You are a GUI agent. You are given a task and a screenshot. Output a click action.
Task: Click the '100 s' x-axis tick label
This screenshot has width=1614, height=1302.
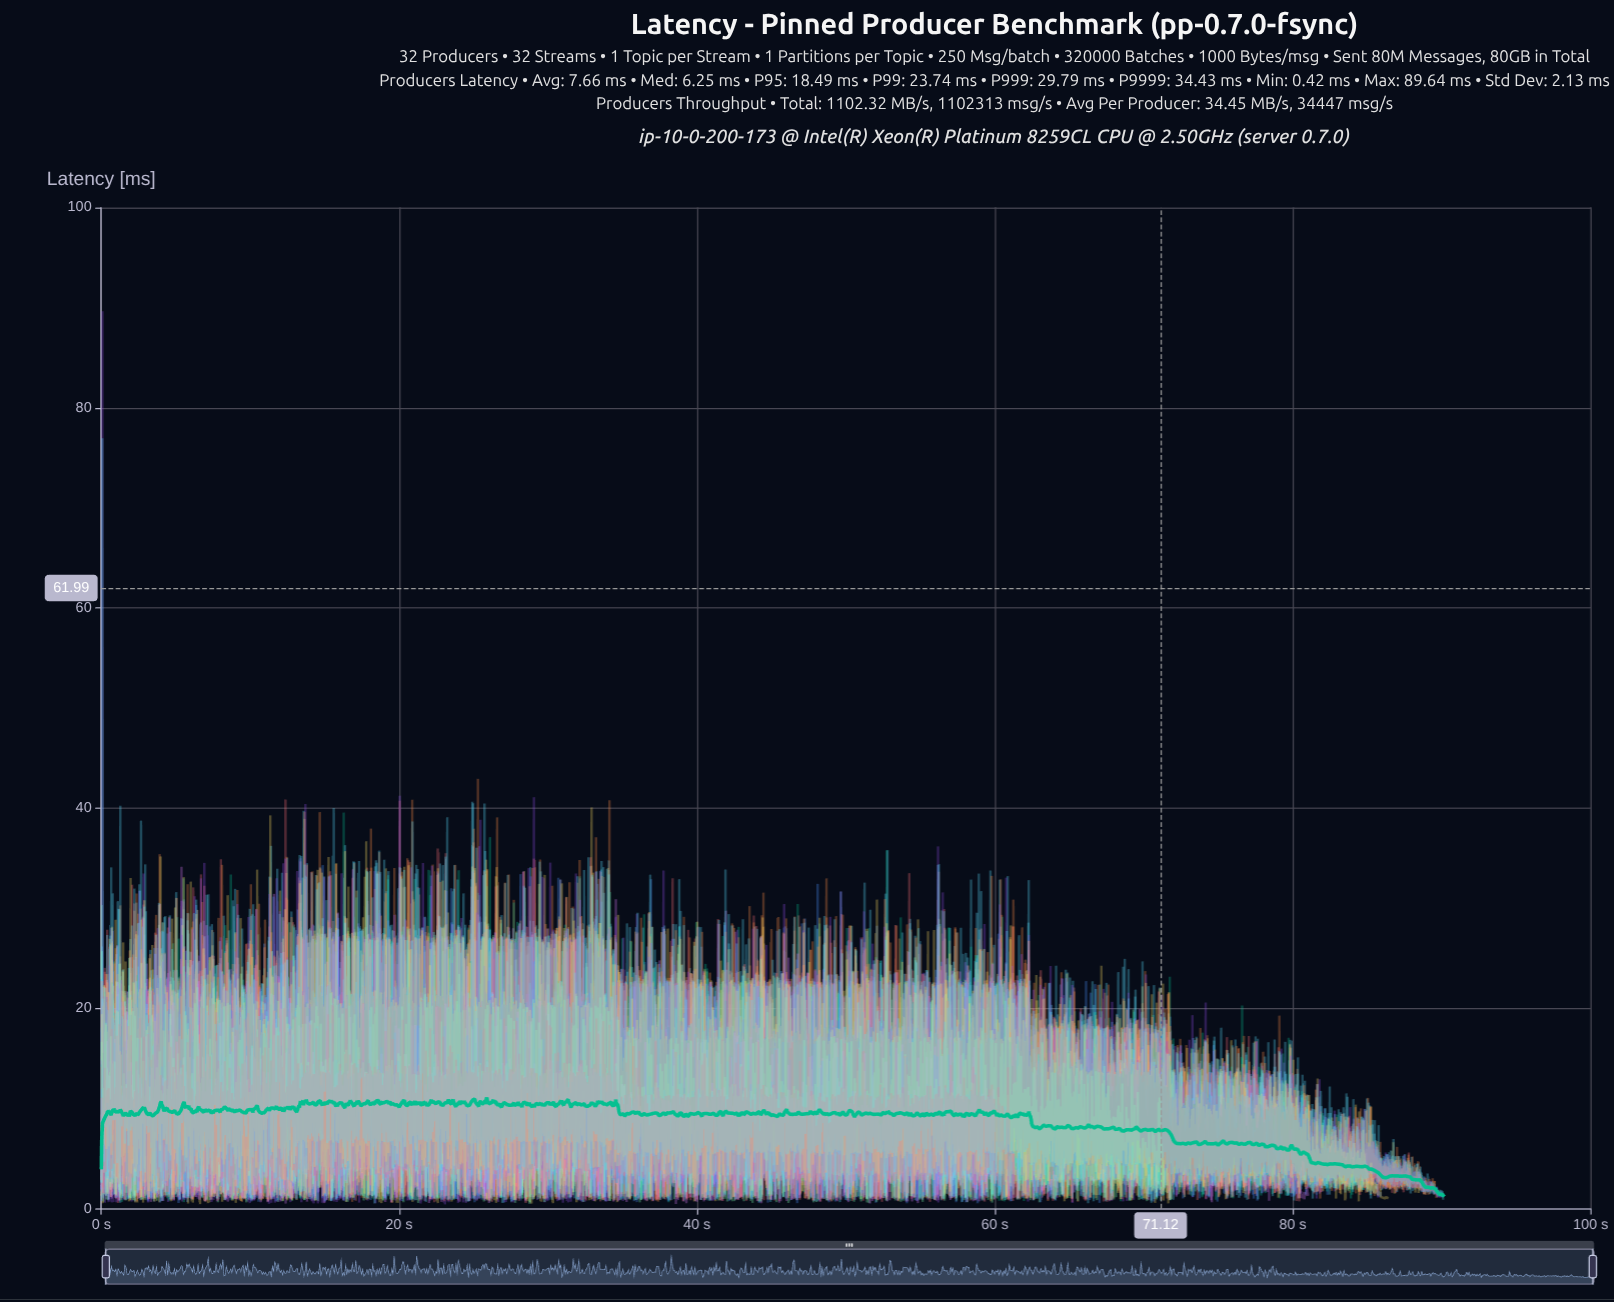pos(1590,1224)
